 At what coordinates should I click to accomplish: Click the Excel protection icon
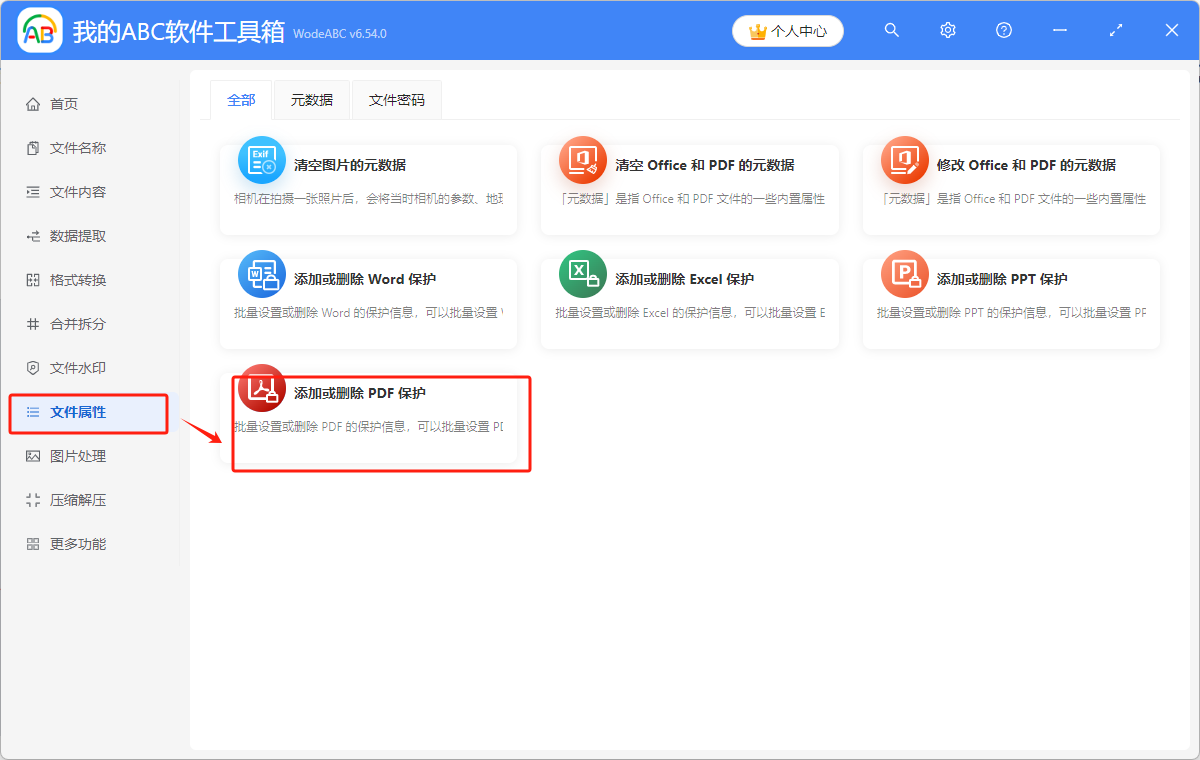(583, 274)
